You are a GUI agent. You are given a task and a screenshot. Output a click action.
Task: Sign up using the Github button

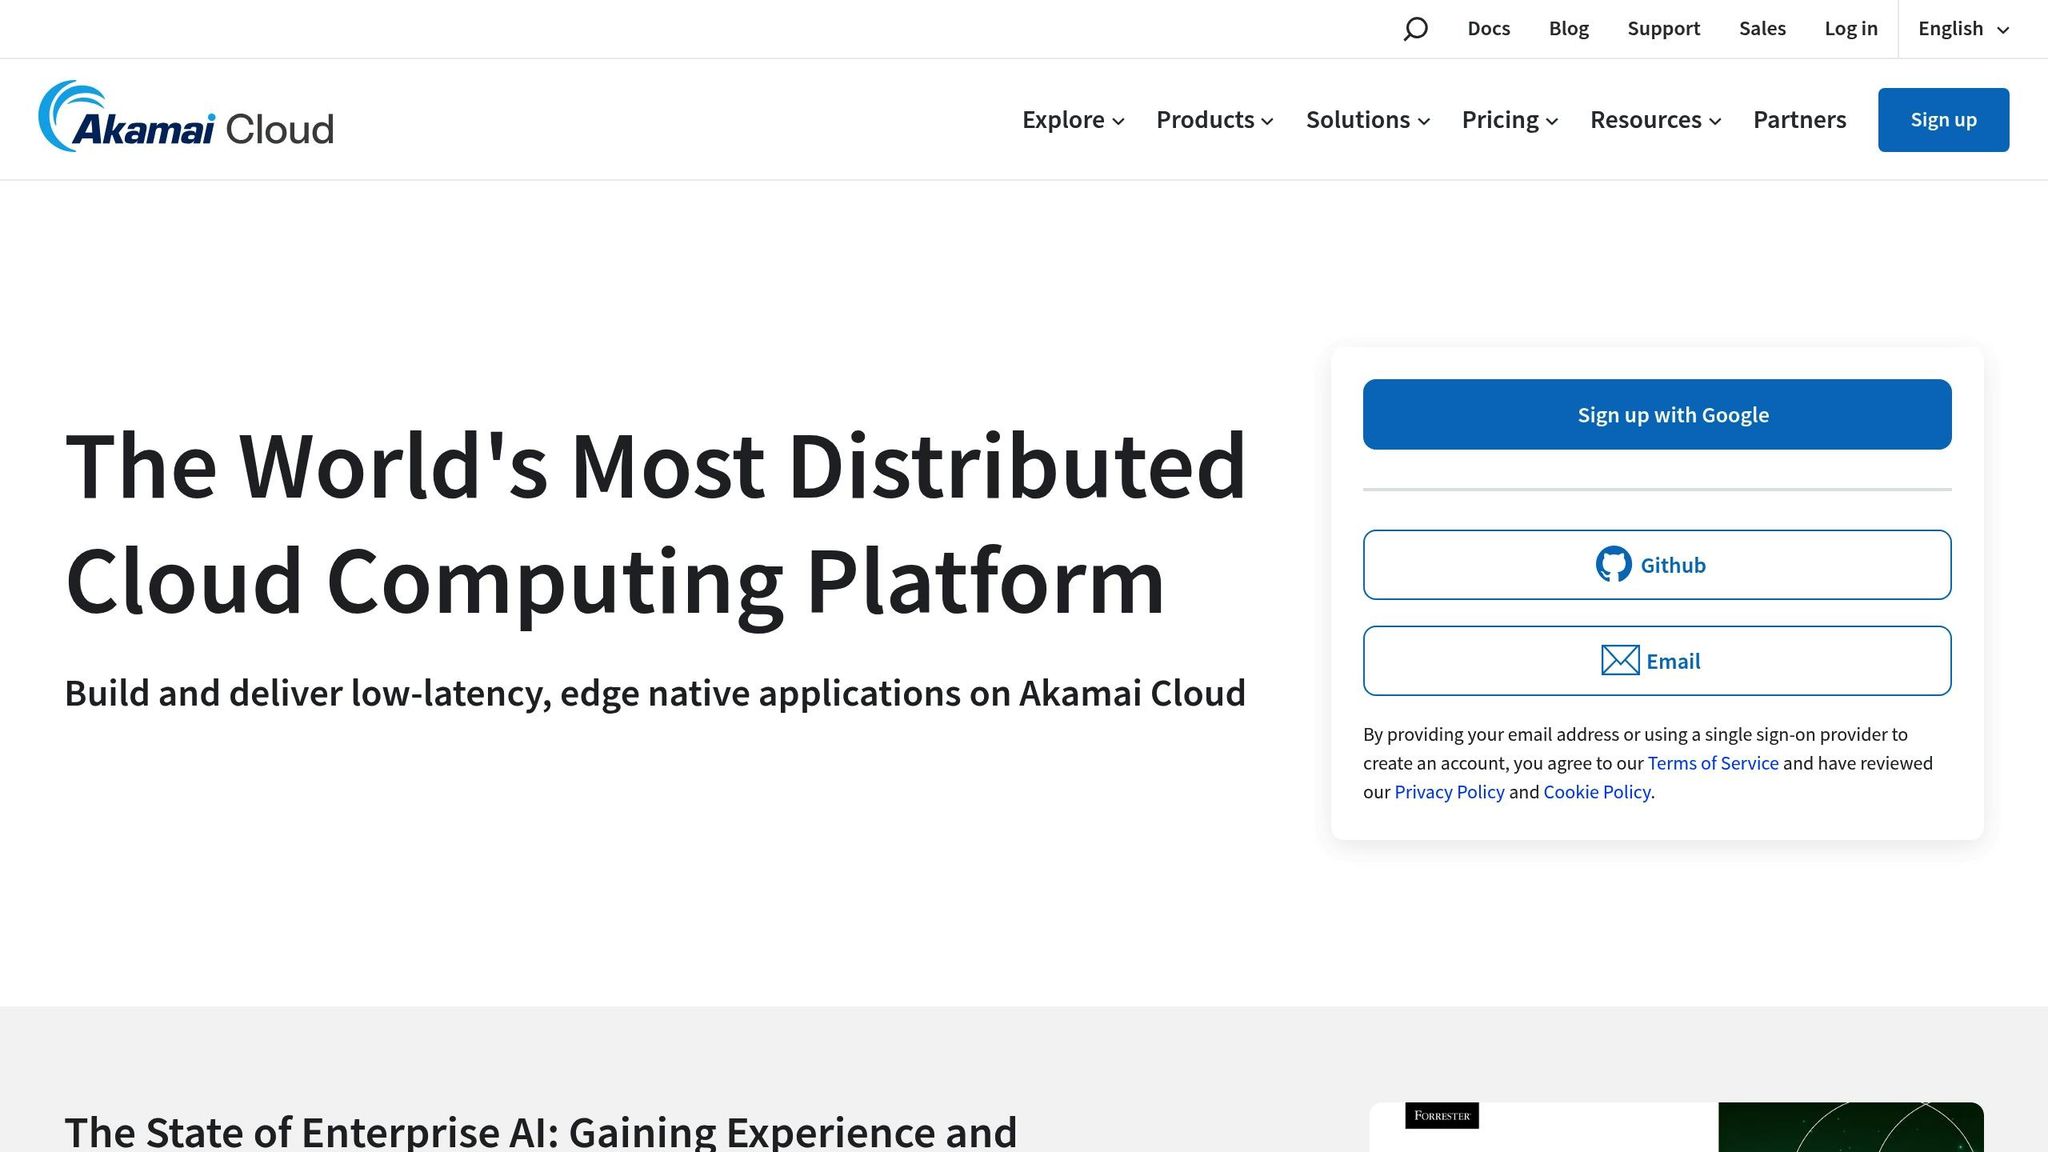click(x=1656, y=564)
